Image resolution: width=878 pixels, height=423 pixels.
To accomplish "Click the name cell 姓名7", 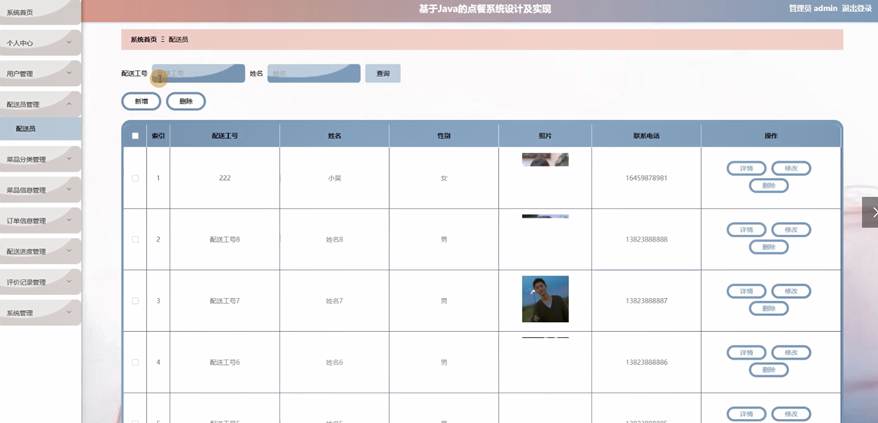I will 334,301.
